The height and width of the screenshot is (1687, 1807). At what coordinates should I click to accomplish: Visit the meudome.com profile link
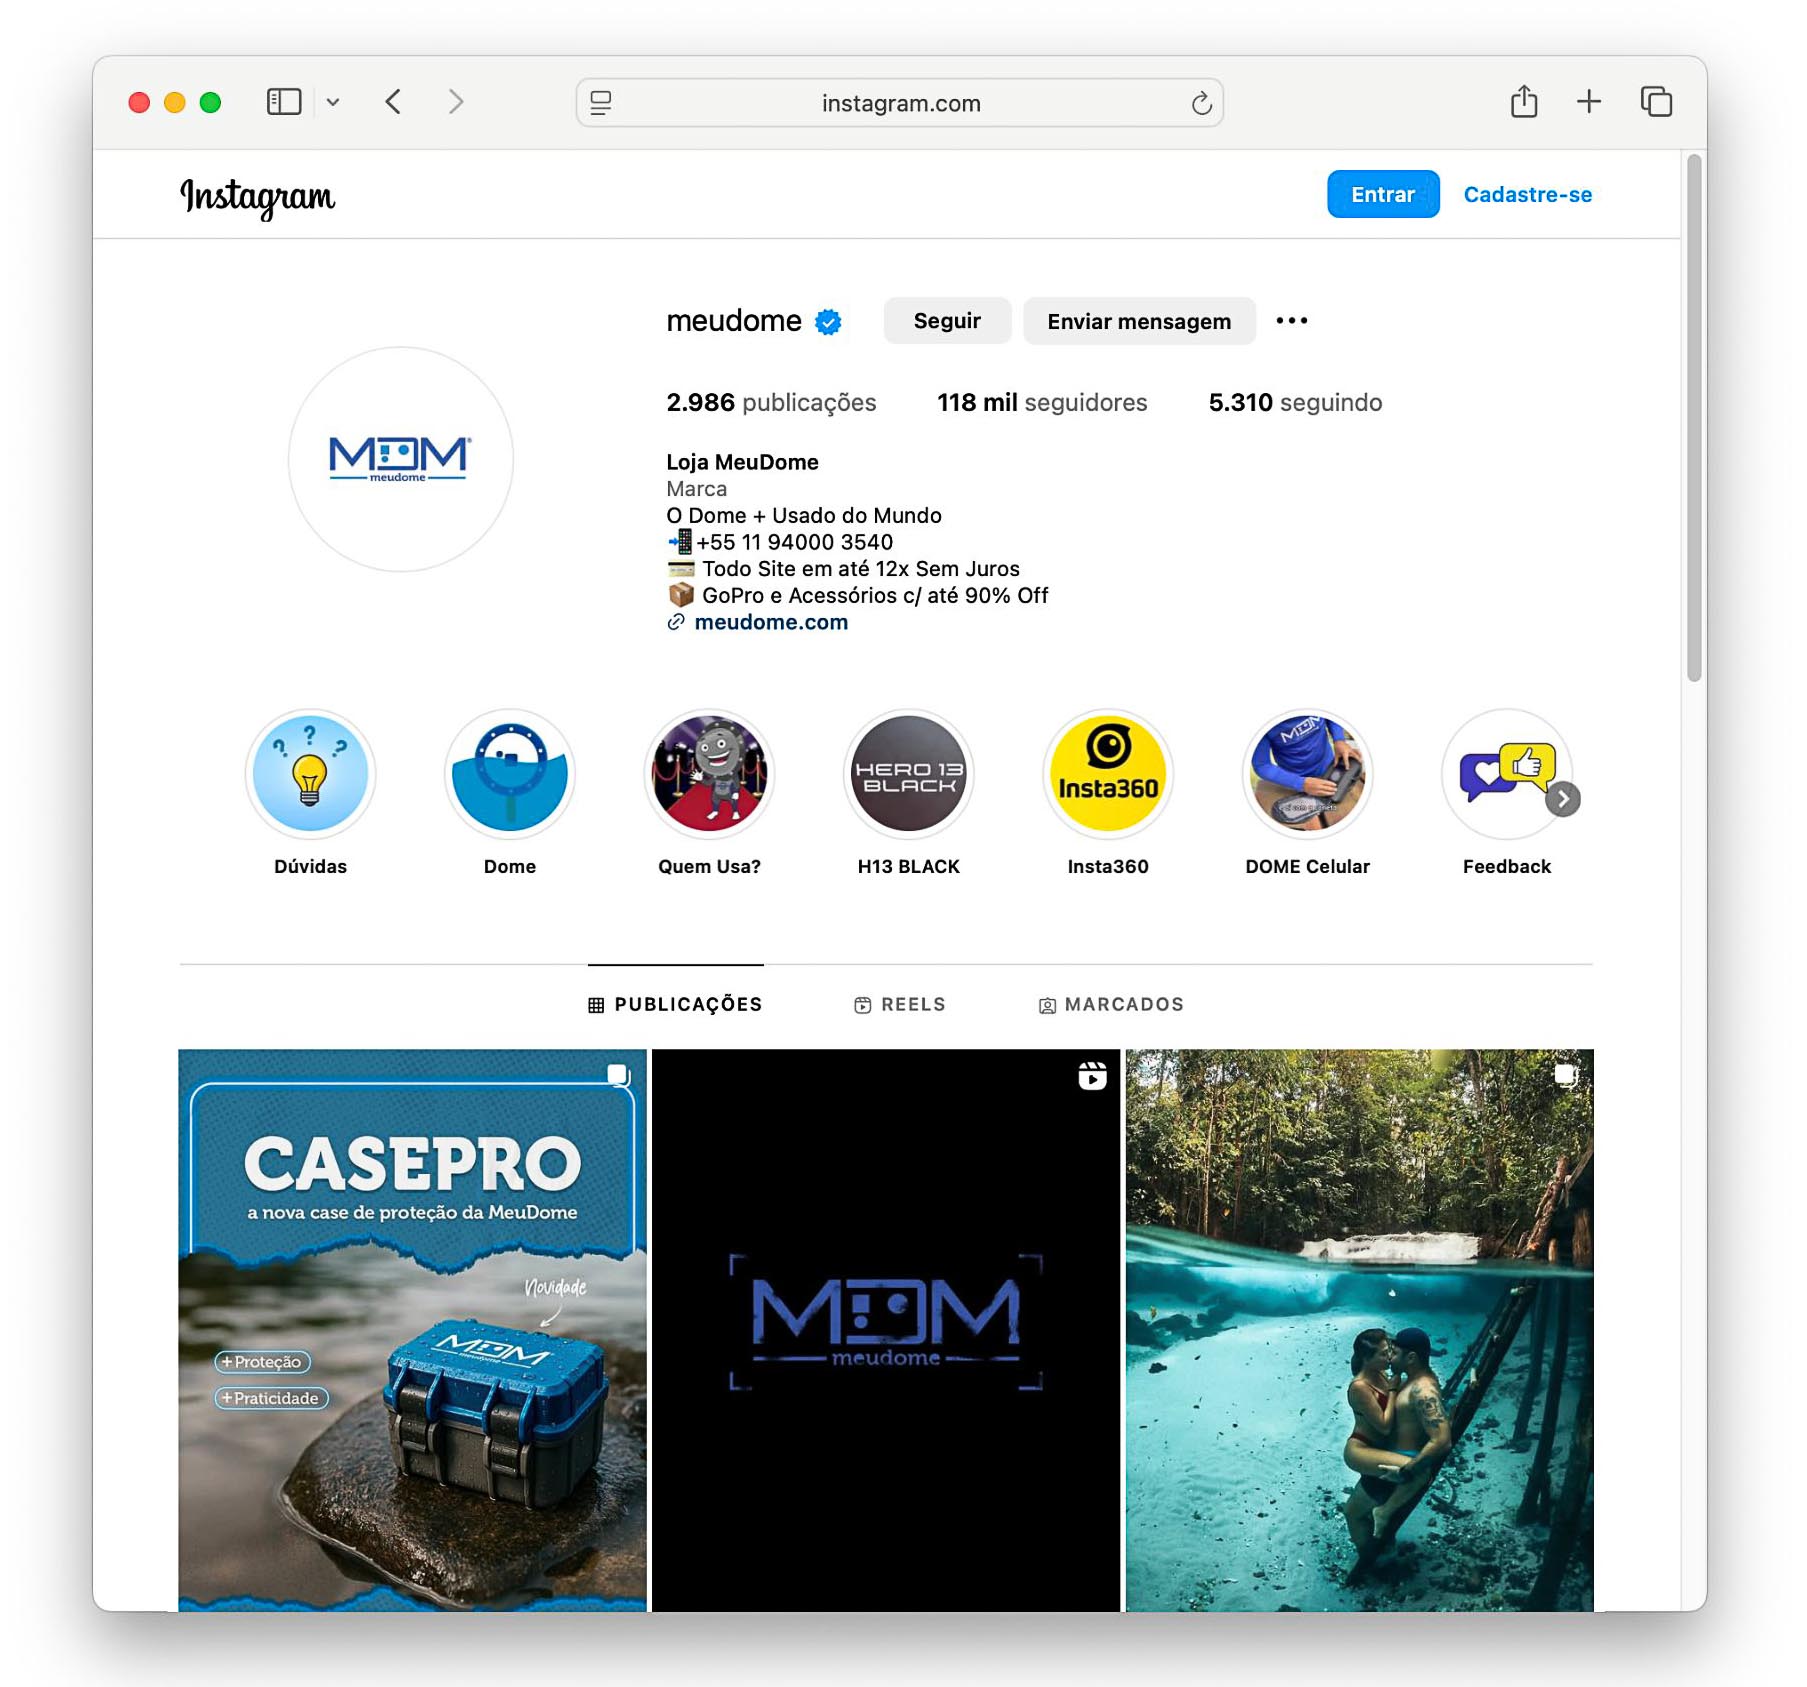point(771,622)
